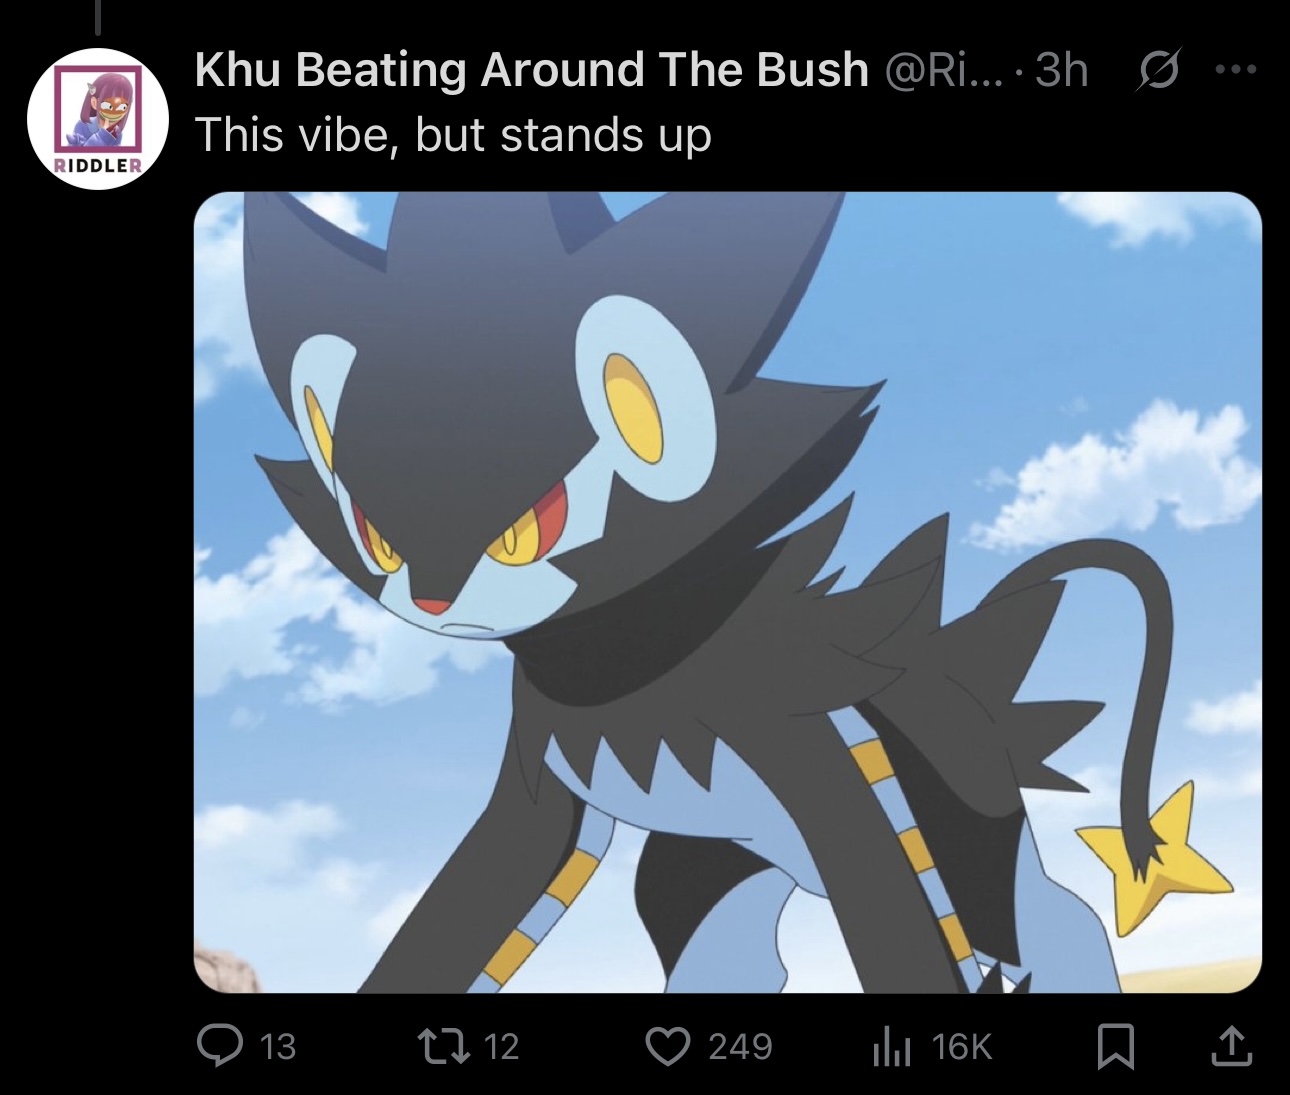Click the truncated @Ri... handle

[943, 70]
